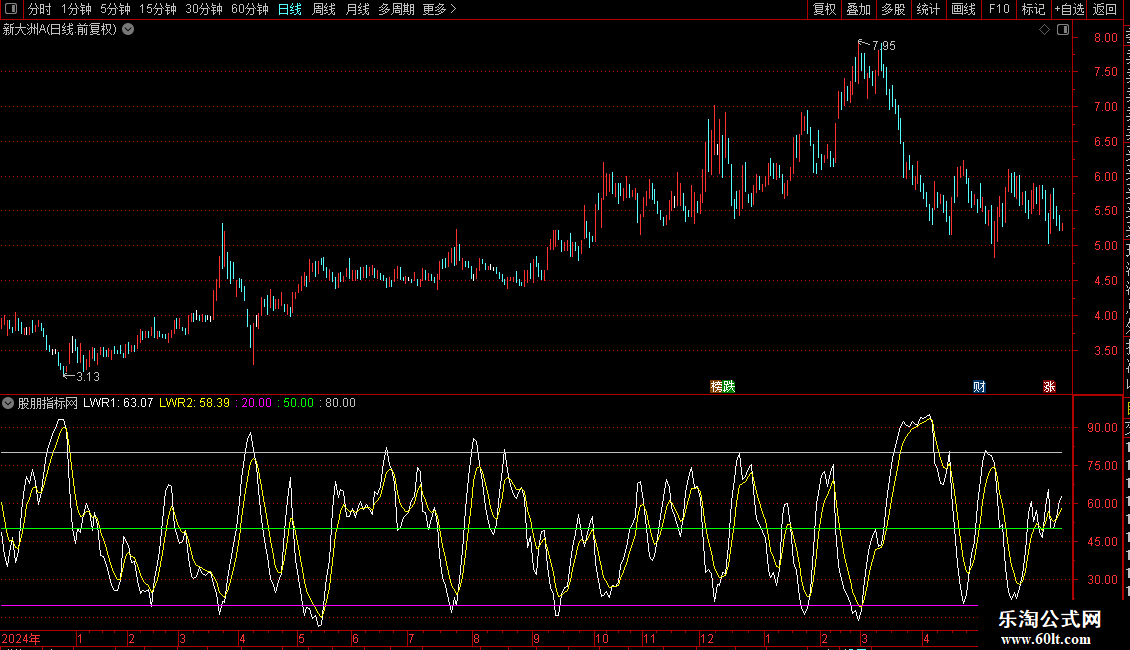The height and width of the screenshot is (650, 1130).
Task: Click the panel layout icon at top-left
Action: [x=11, y=9]
